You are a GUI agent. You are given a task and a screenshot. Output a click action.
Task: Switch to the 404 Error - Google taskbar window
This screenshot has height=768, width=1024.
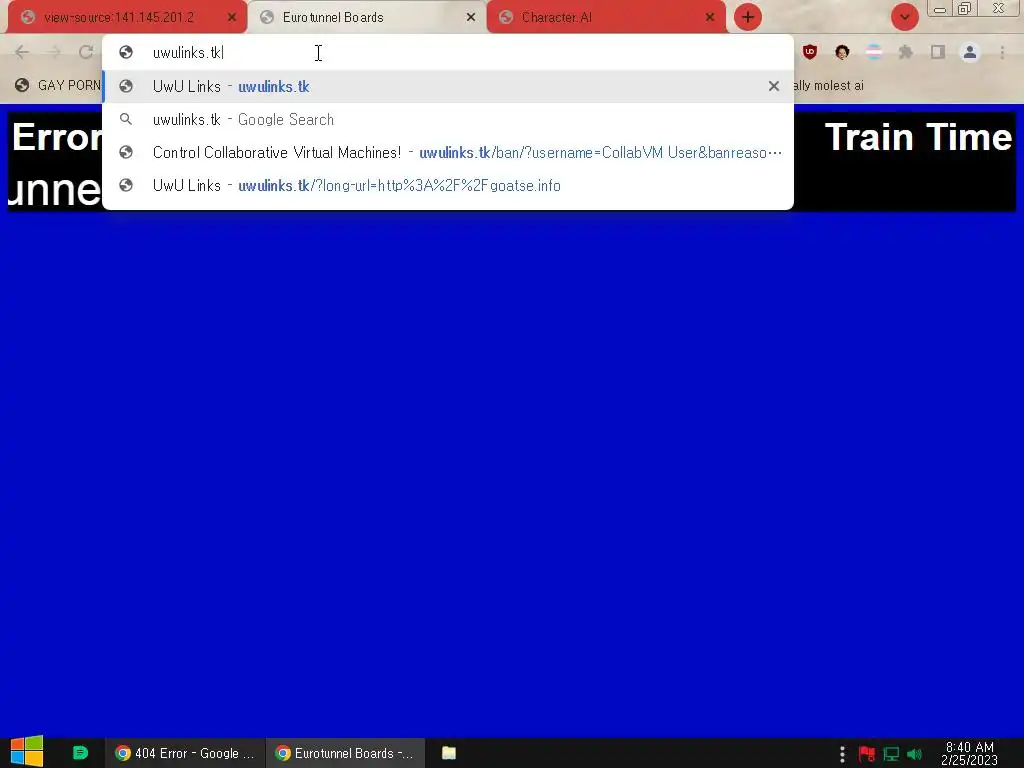(185, 753)
